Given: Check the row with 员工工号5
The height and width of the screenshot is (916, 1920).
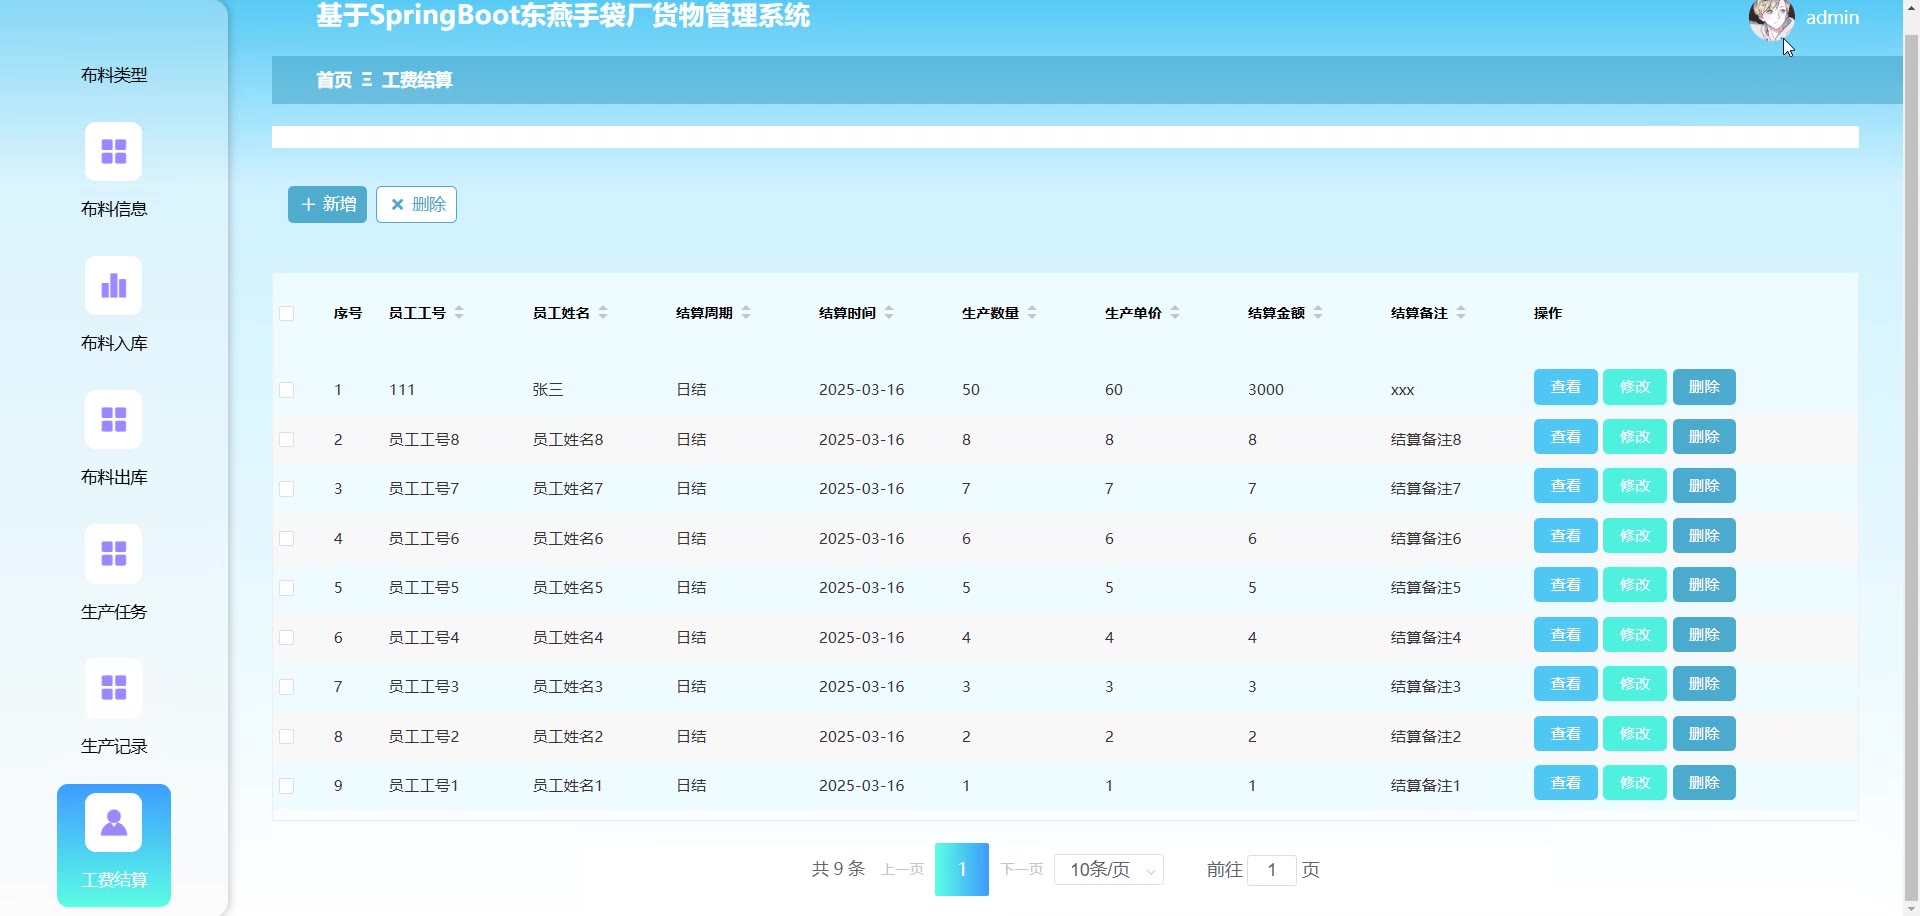Looking at the screenshot, I should (x=287, y=588).
